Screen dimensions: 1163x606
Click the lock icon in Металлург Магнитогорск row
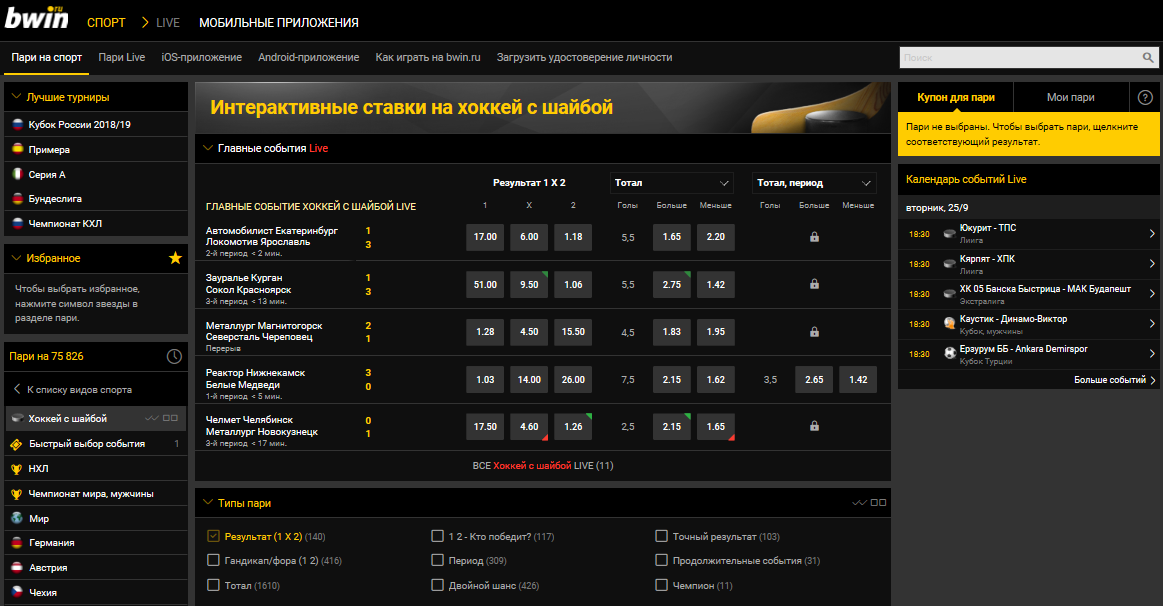tap(814, 332)
